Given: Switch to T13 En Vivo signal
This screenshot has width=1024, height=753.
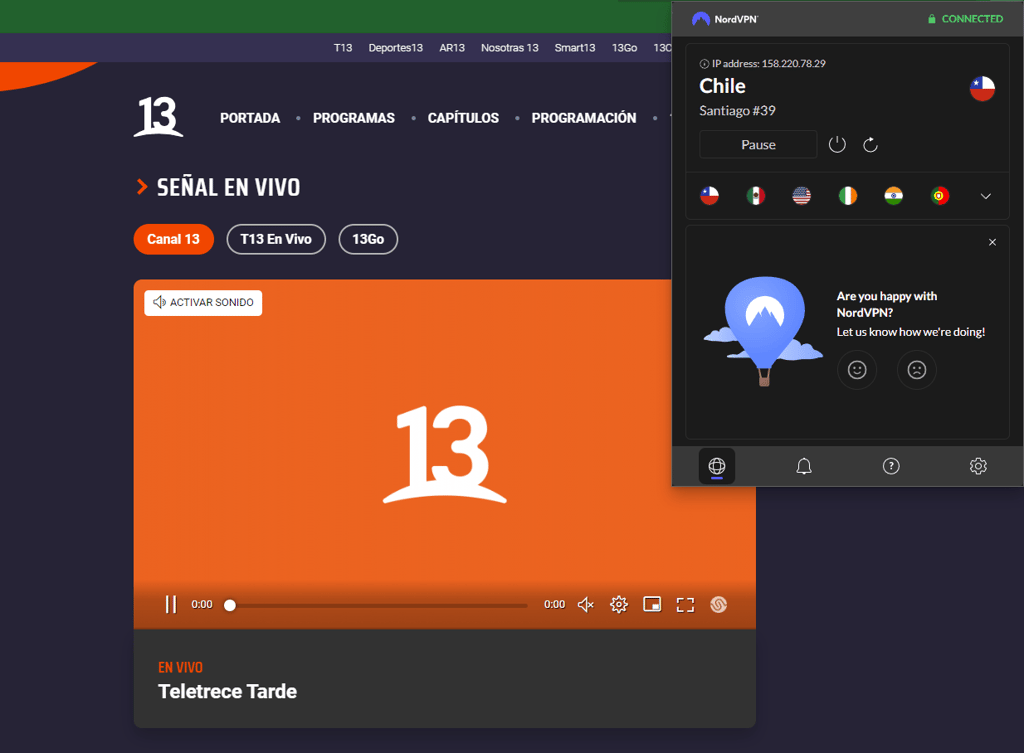Looking at the screenshot, I should [x=276, y=239].
